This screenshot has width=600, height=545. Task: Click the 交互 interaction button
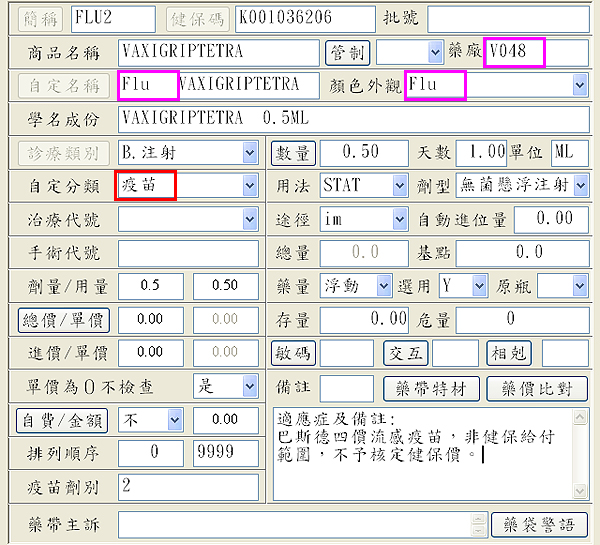click(x=406, y=353)
